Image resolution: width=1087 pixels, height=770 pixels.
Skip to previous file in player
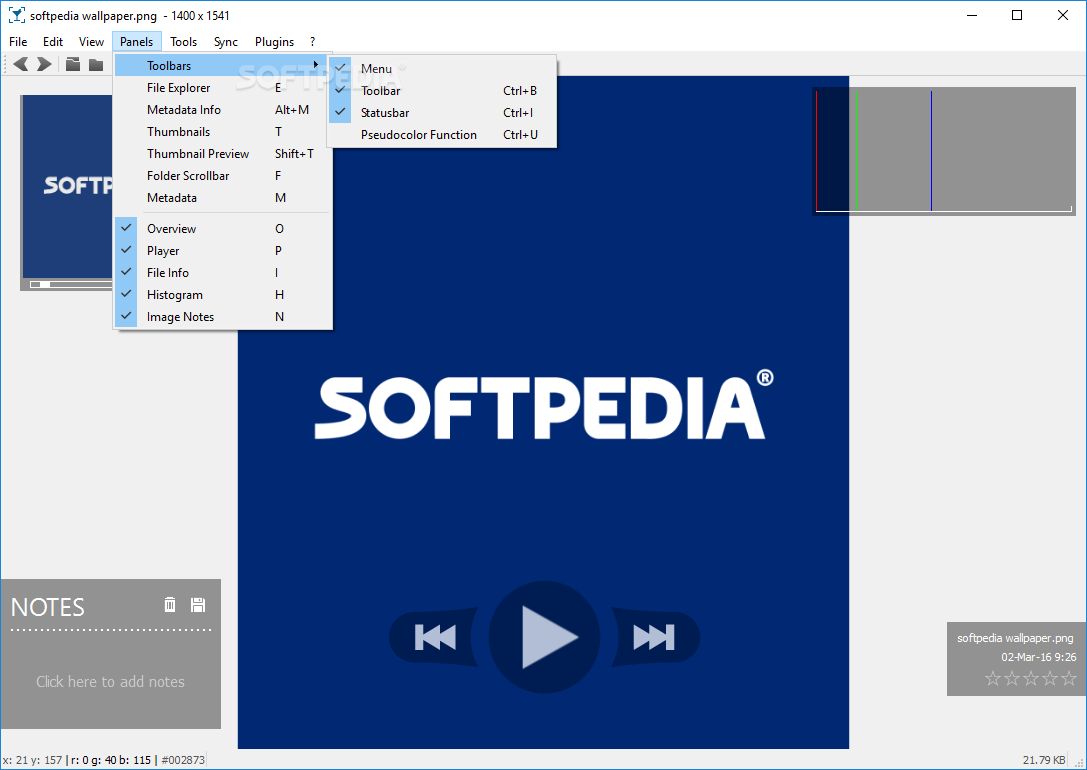pyautogui.click(x=435, y=637)
